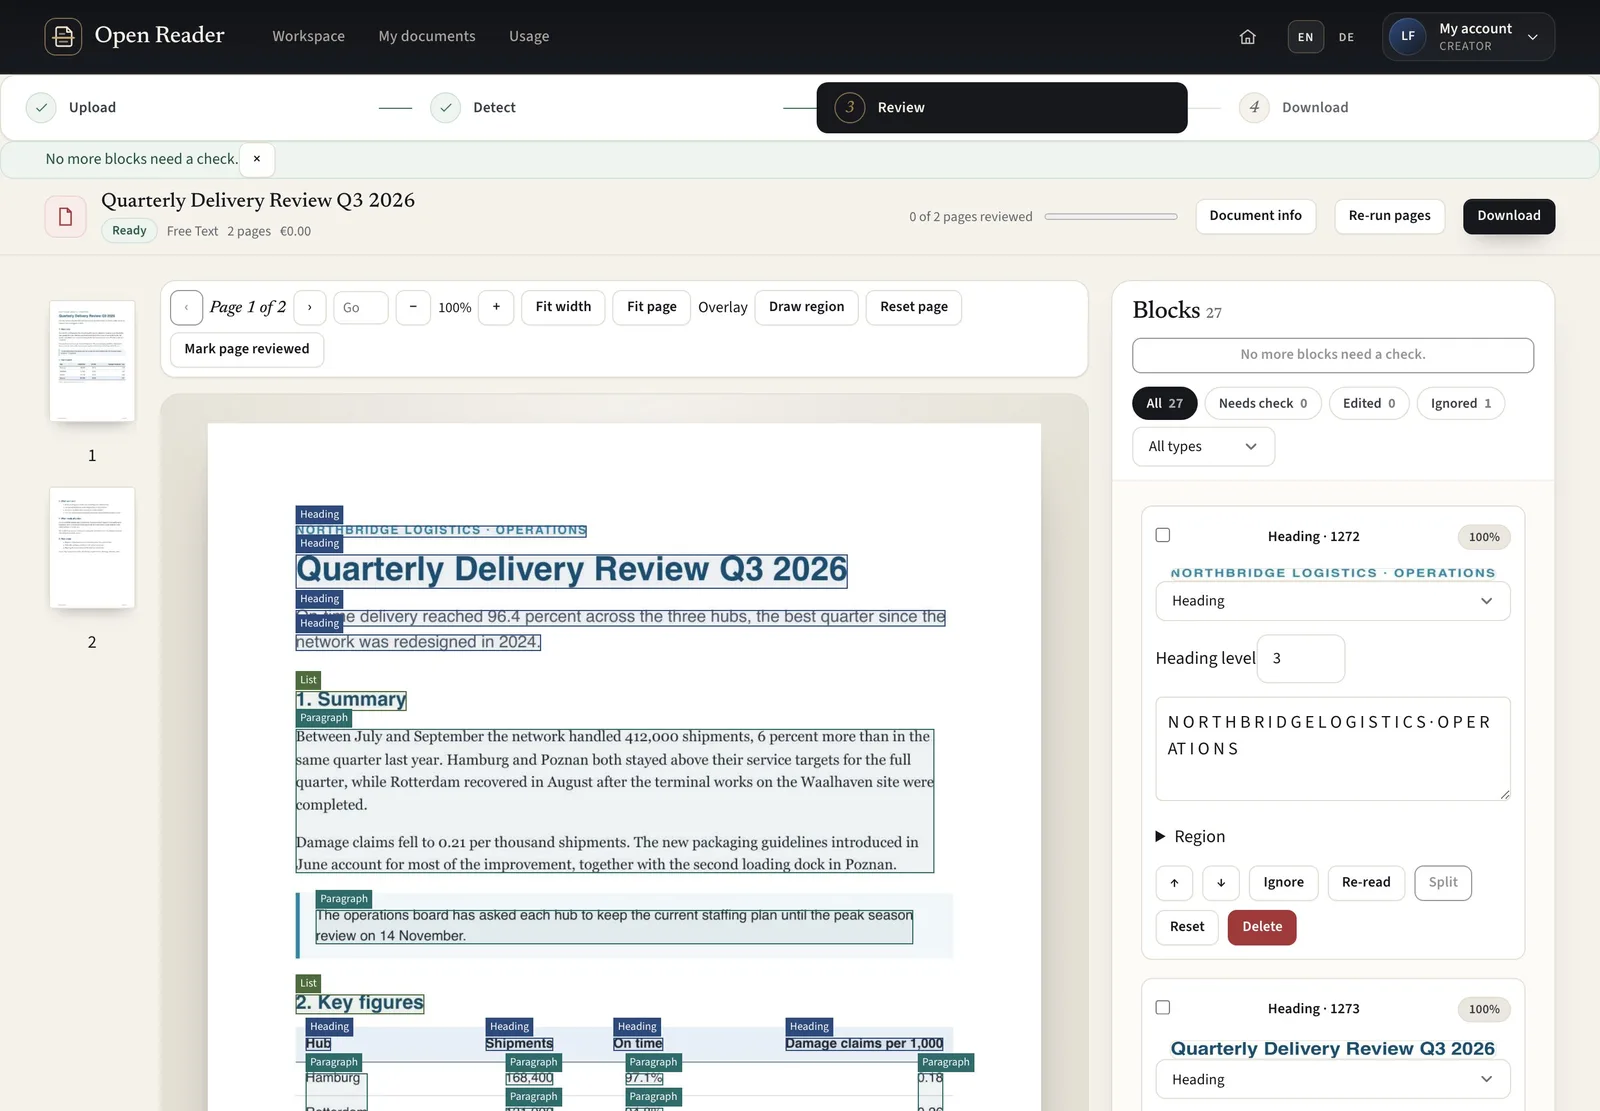This screenshot has width=1600, height=1111.
Task: Show the Needs check filter tab
Action: [1263, 403]
